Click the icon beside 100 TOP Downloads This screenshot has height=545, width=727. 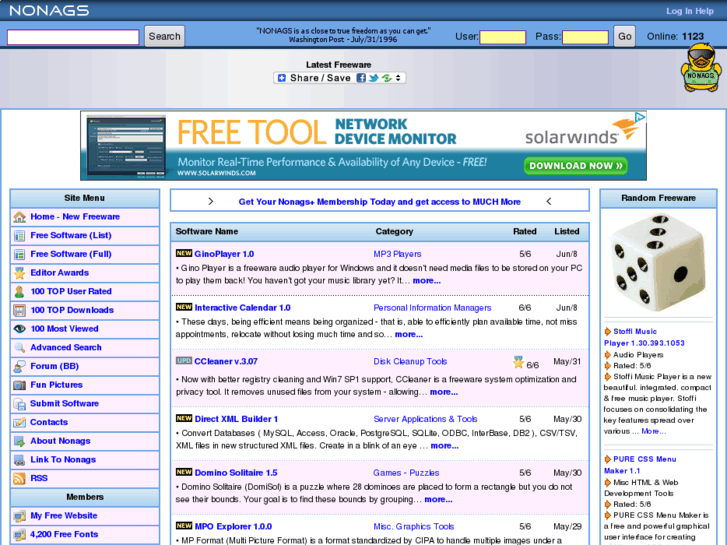[x=19, y=310]
